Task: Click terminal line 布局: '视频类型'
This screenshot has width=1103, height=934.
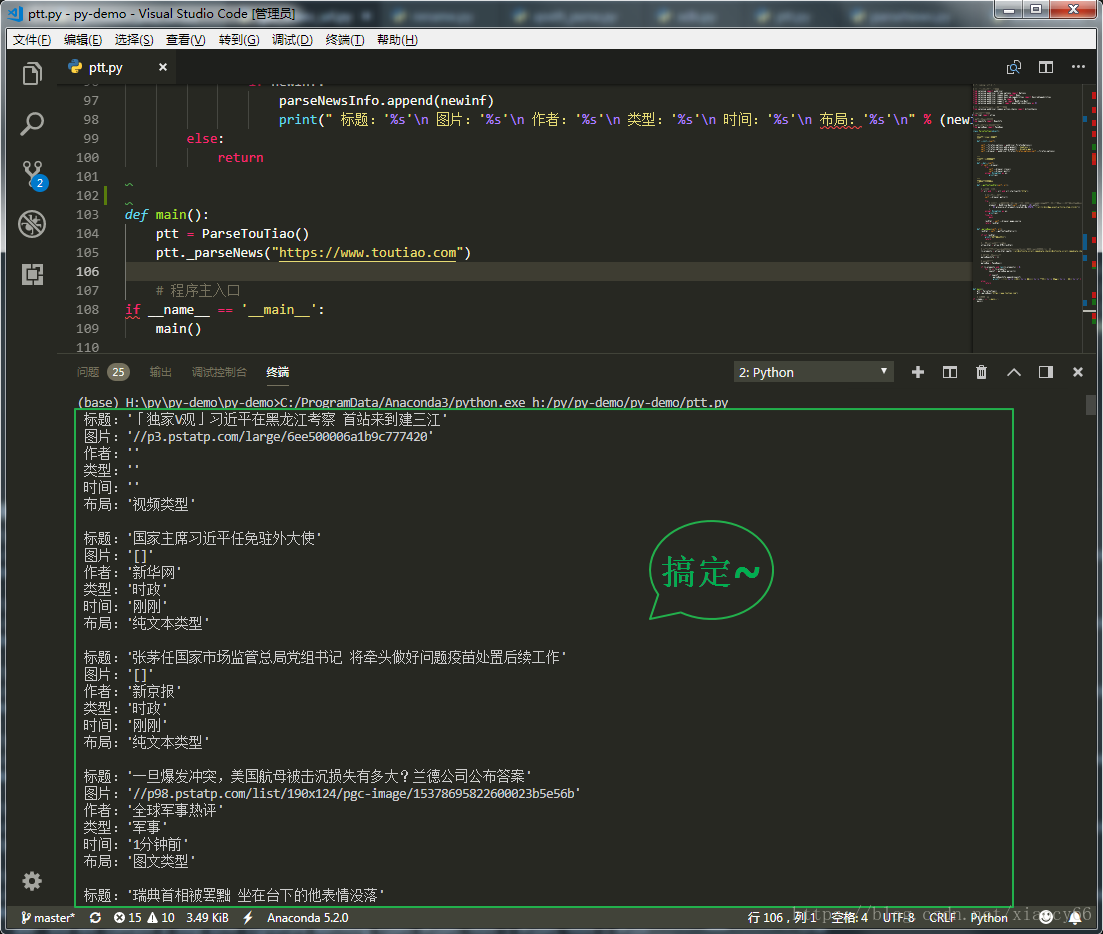Action: [x=139, y=504]
